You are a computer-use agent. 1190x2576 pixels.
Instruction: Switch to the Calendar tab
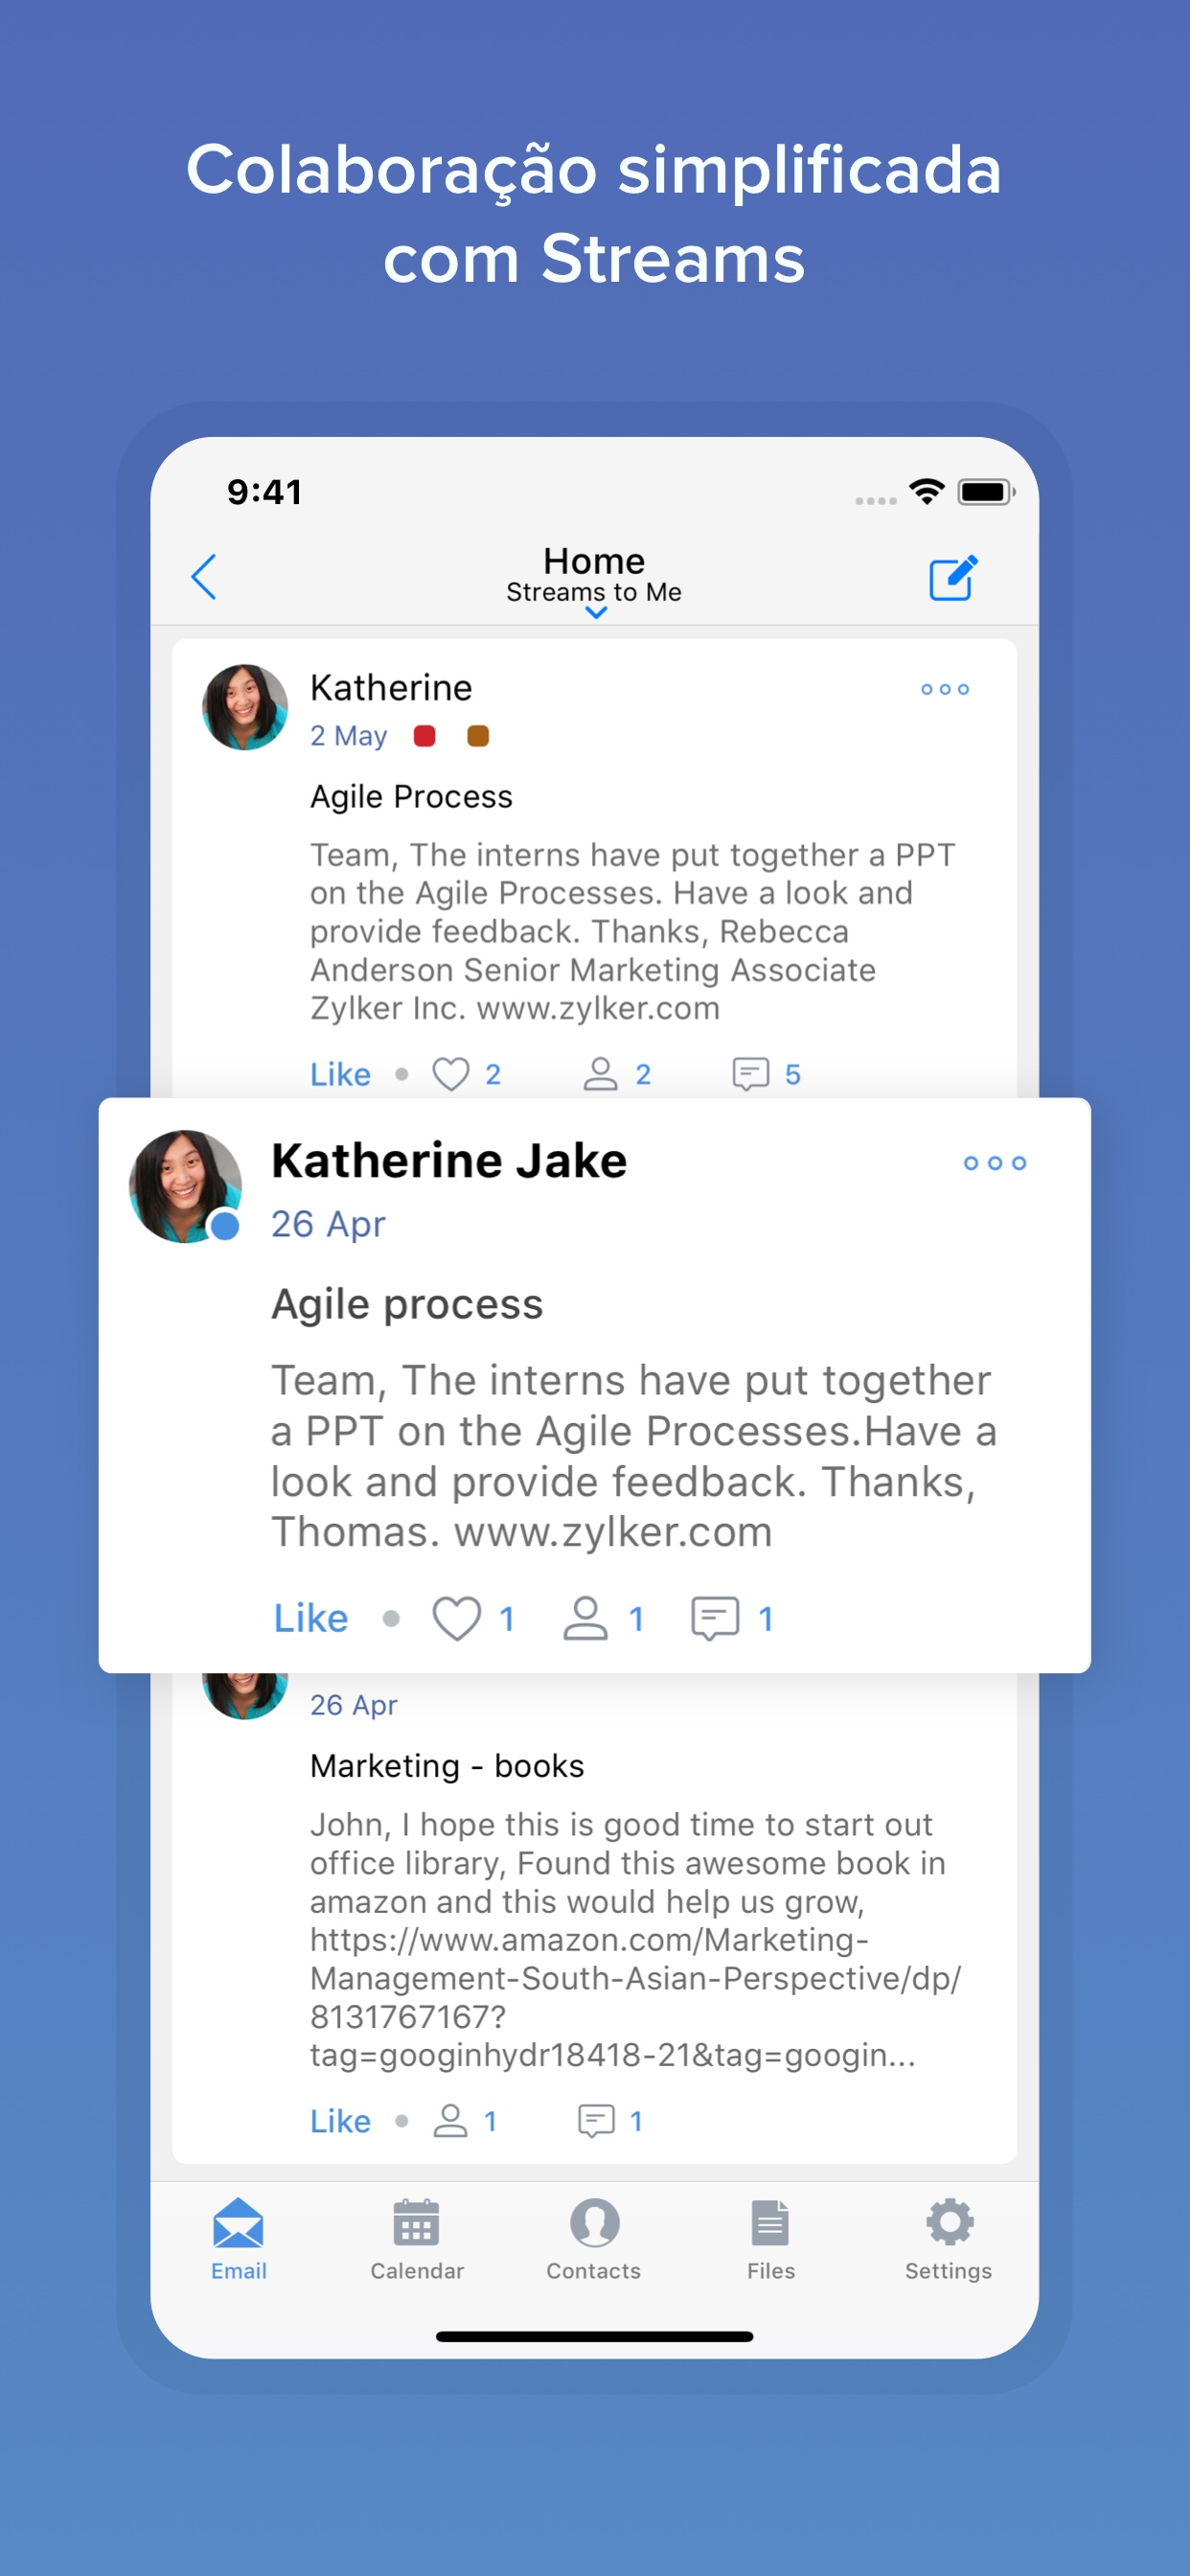tap(417, 2239)
